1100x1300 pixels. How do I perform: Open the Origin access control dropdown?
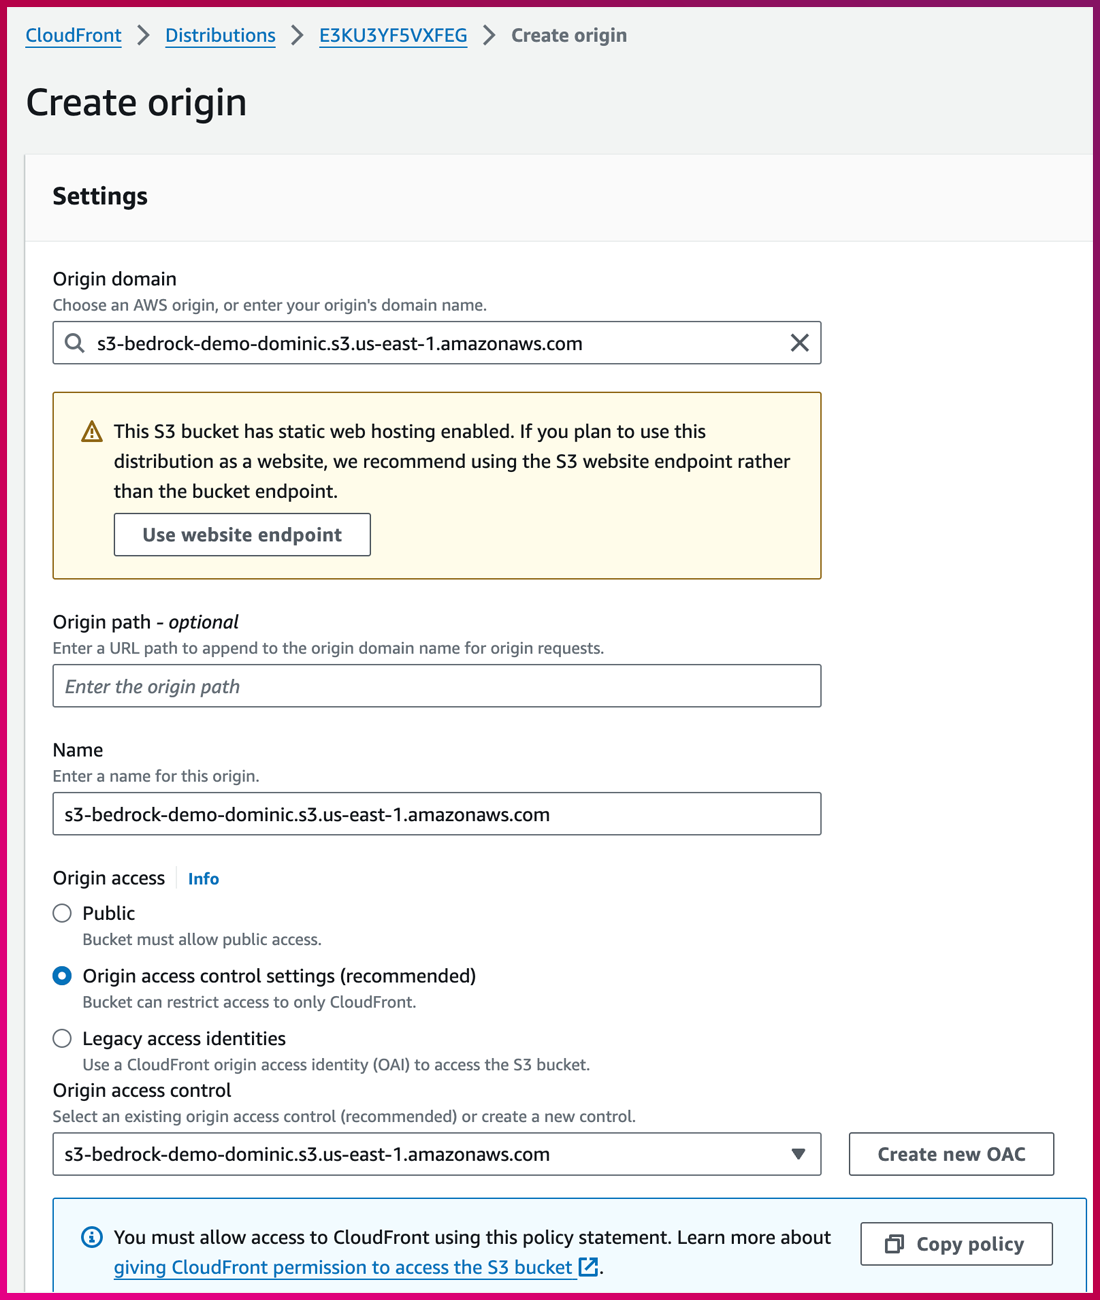point(420,1154)
